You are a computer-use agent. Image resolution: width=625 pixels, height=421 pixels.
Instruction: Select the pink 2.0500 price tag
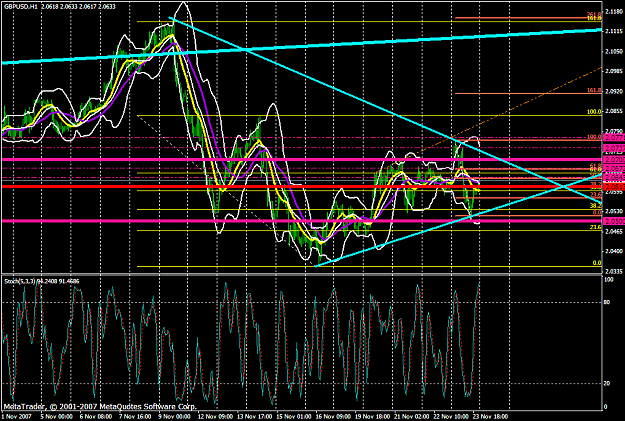(x=614, y=221)
